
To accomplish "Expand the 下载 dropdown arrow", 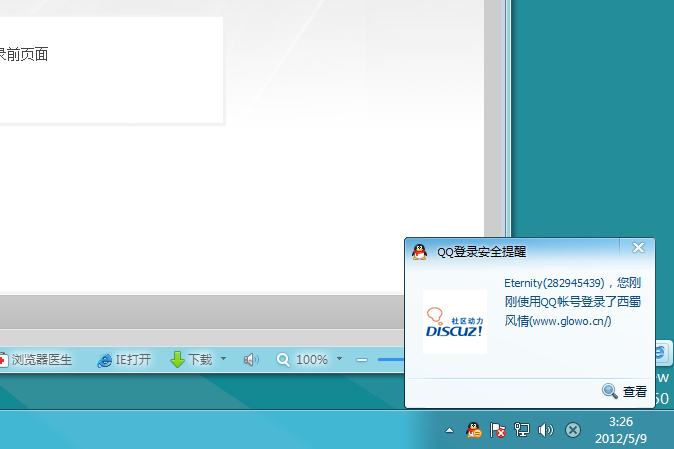I will point(224,358).
